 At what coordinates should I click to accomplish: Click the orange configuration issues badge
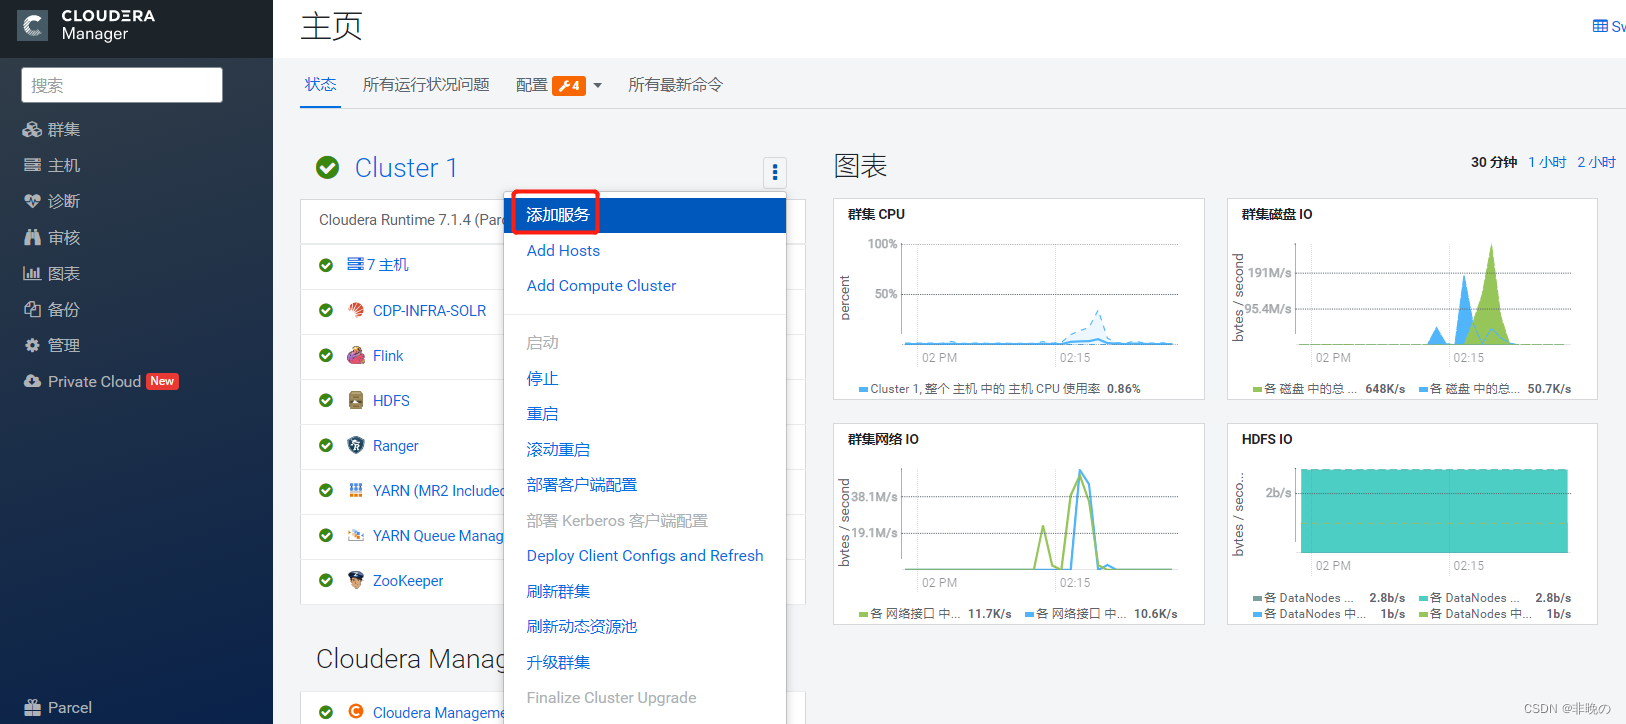569,86
